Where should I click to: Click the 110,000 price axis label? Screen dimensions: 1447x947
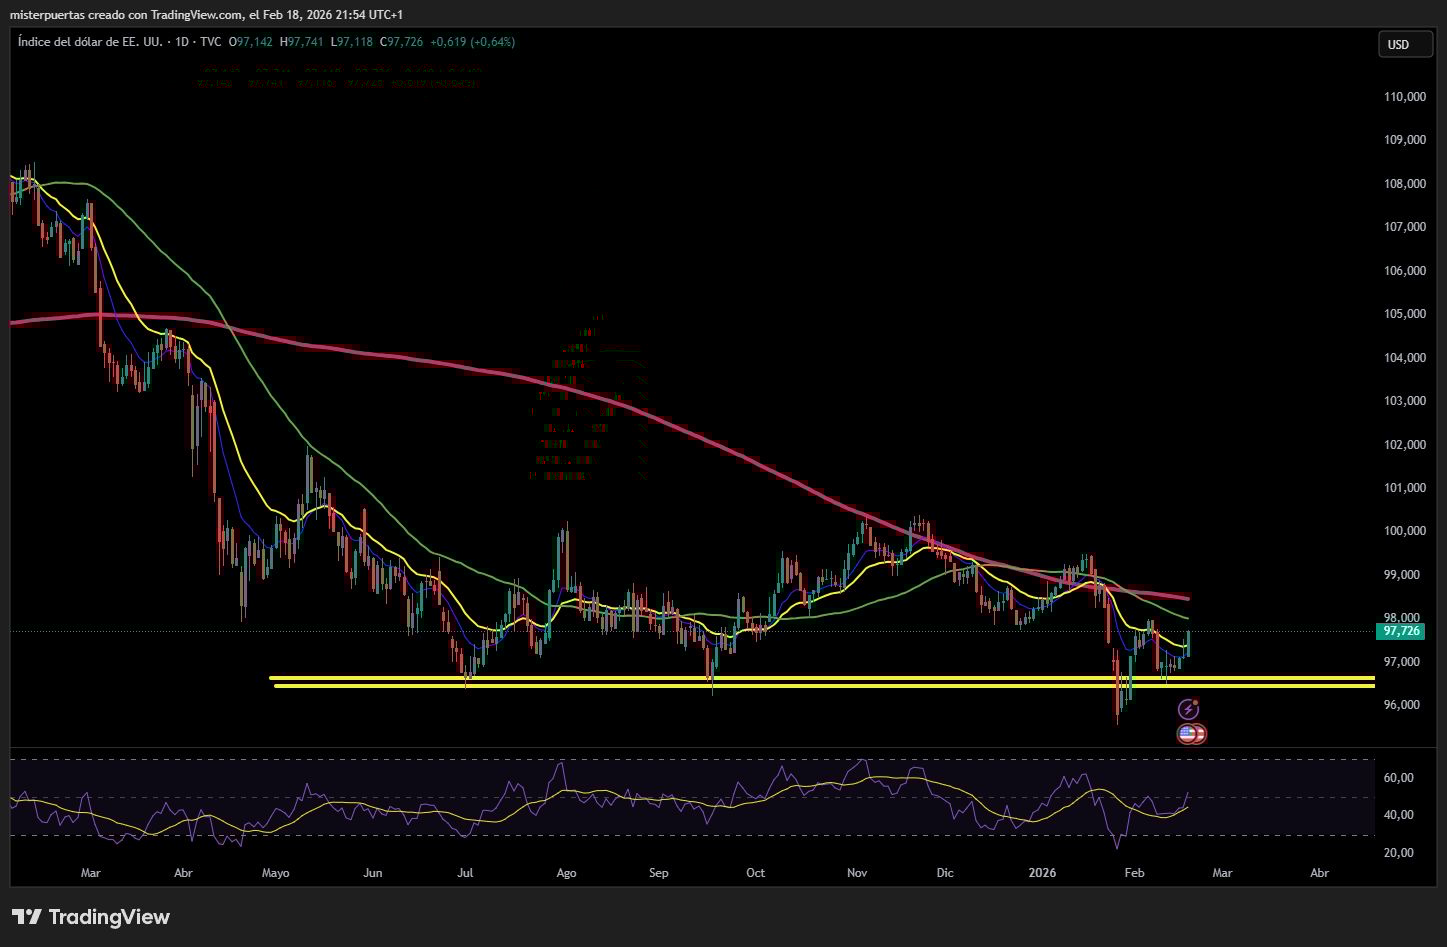pos(1405,97)
